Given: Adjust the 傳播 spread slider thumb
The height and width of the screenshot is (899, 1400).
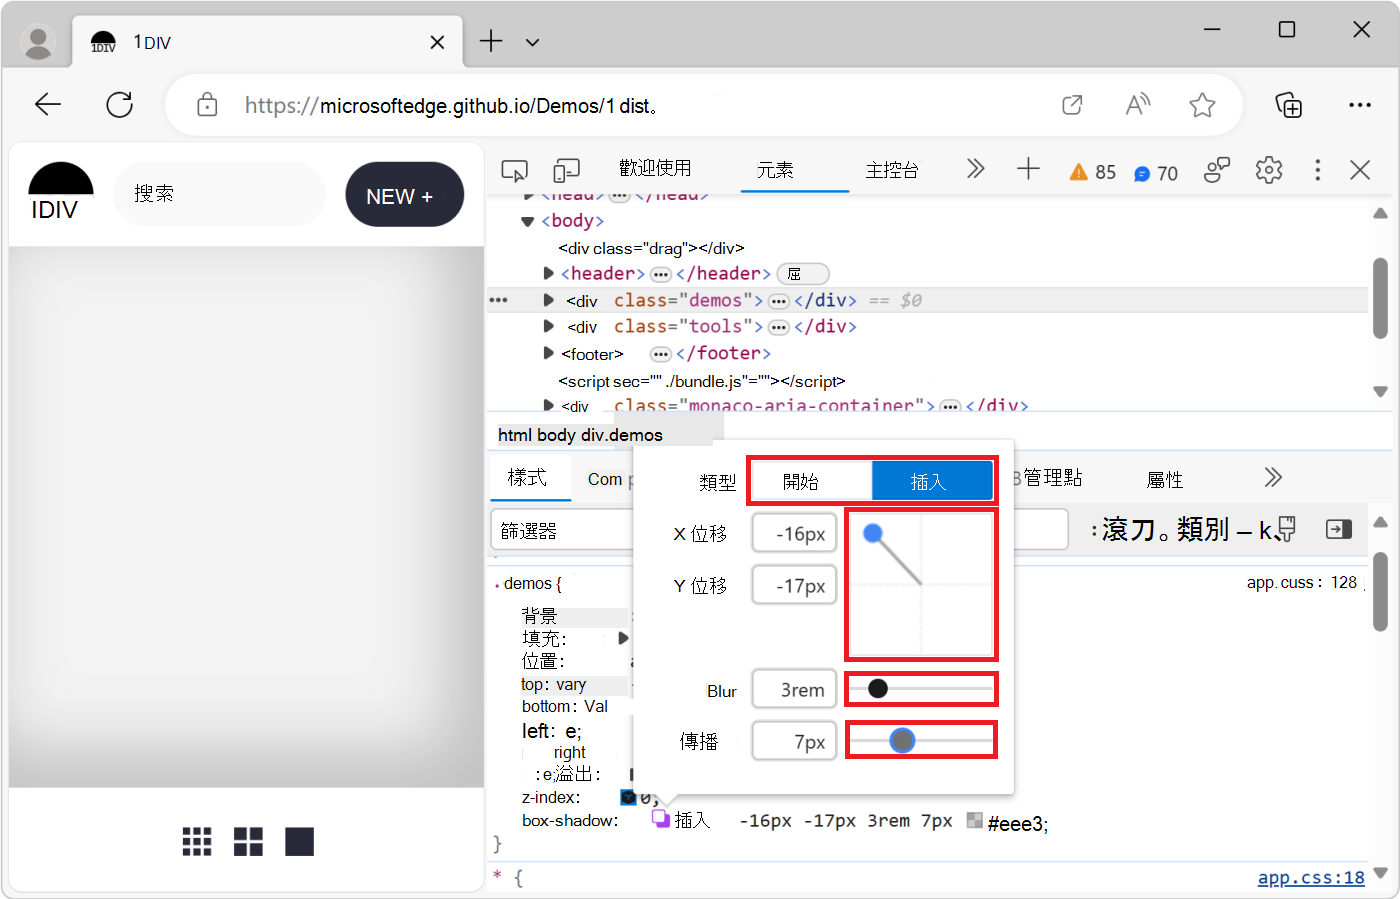Looking at the screenshot, I should [902, 741].
